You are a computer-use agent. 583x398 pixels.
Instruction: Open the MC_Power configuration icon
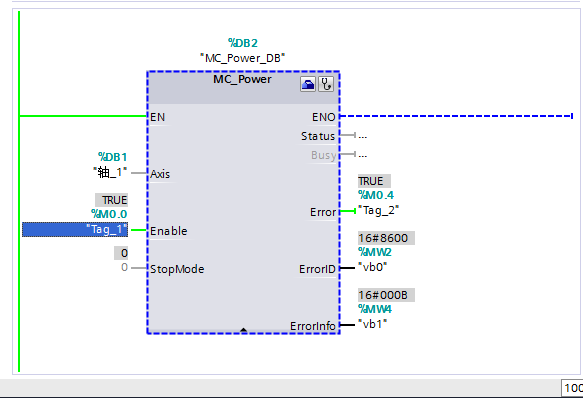coord(307,84)
